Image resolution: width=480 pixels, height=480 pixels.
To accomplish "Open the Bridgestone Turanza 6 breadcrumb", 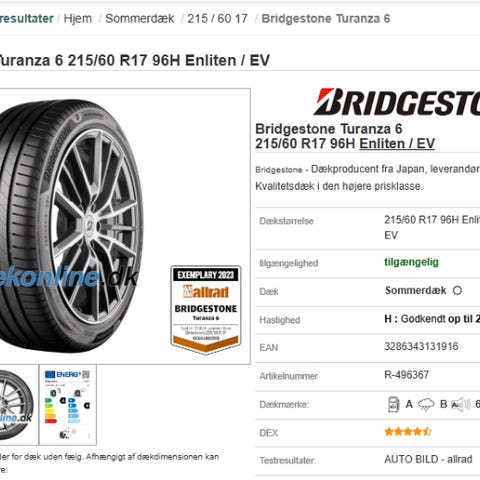I will pyautogui.click(x=326, y=19).
